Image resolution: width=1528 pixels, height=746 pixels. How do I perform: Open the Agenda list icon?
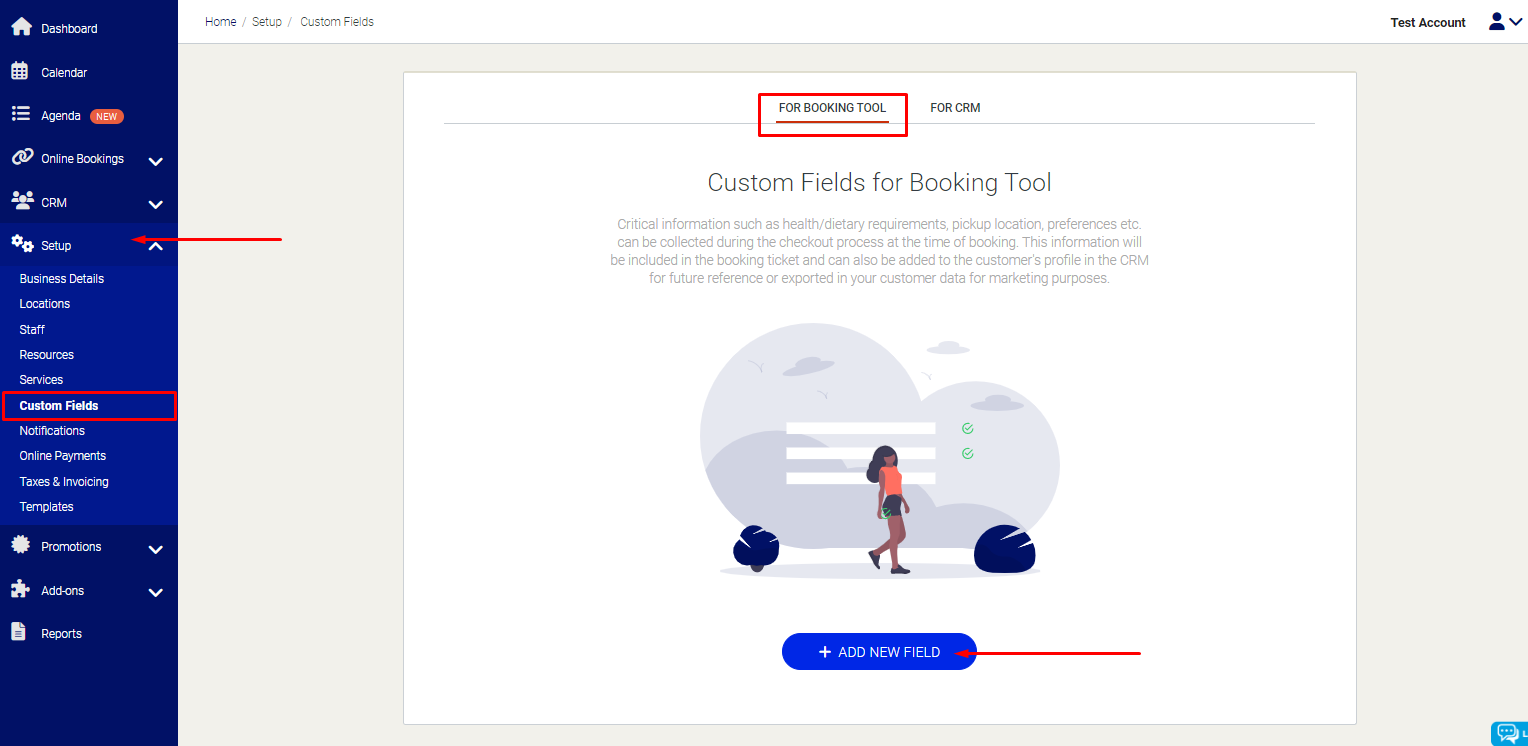pyautogui.click(x=21, y=114)
